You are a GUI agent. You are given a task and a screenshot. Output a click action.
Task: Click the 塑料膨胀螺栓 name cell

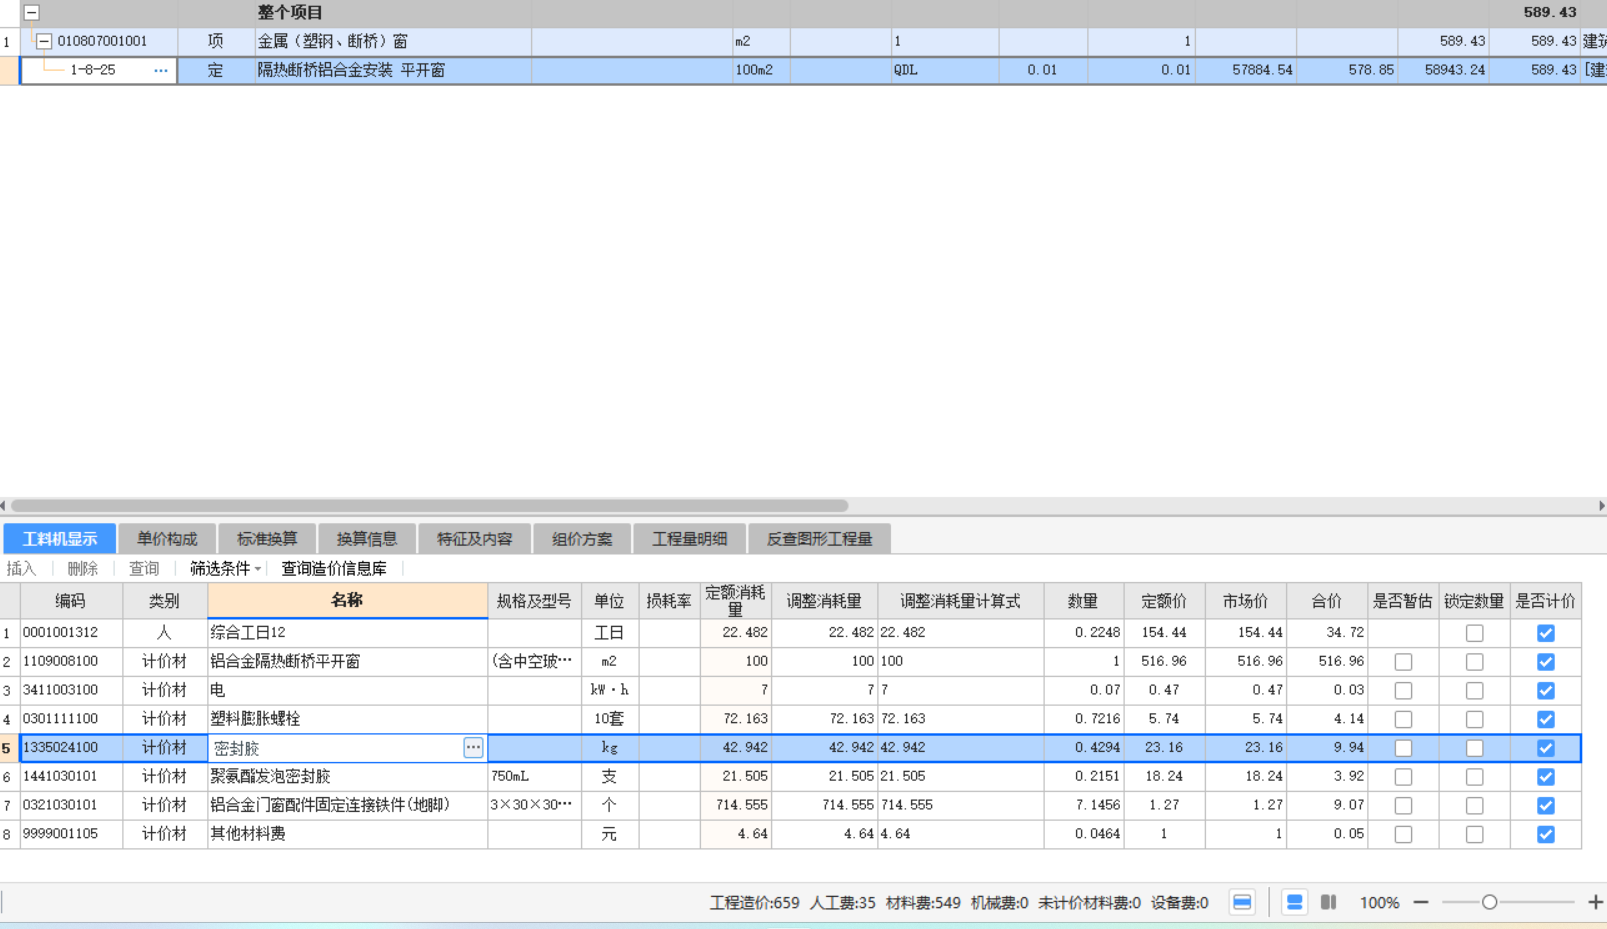(347, 719)
